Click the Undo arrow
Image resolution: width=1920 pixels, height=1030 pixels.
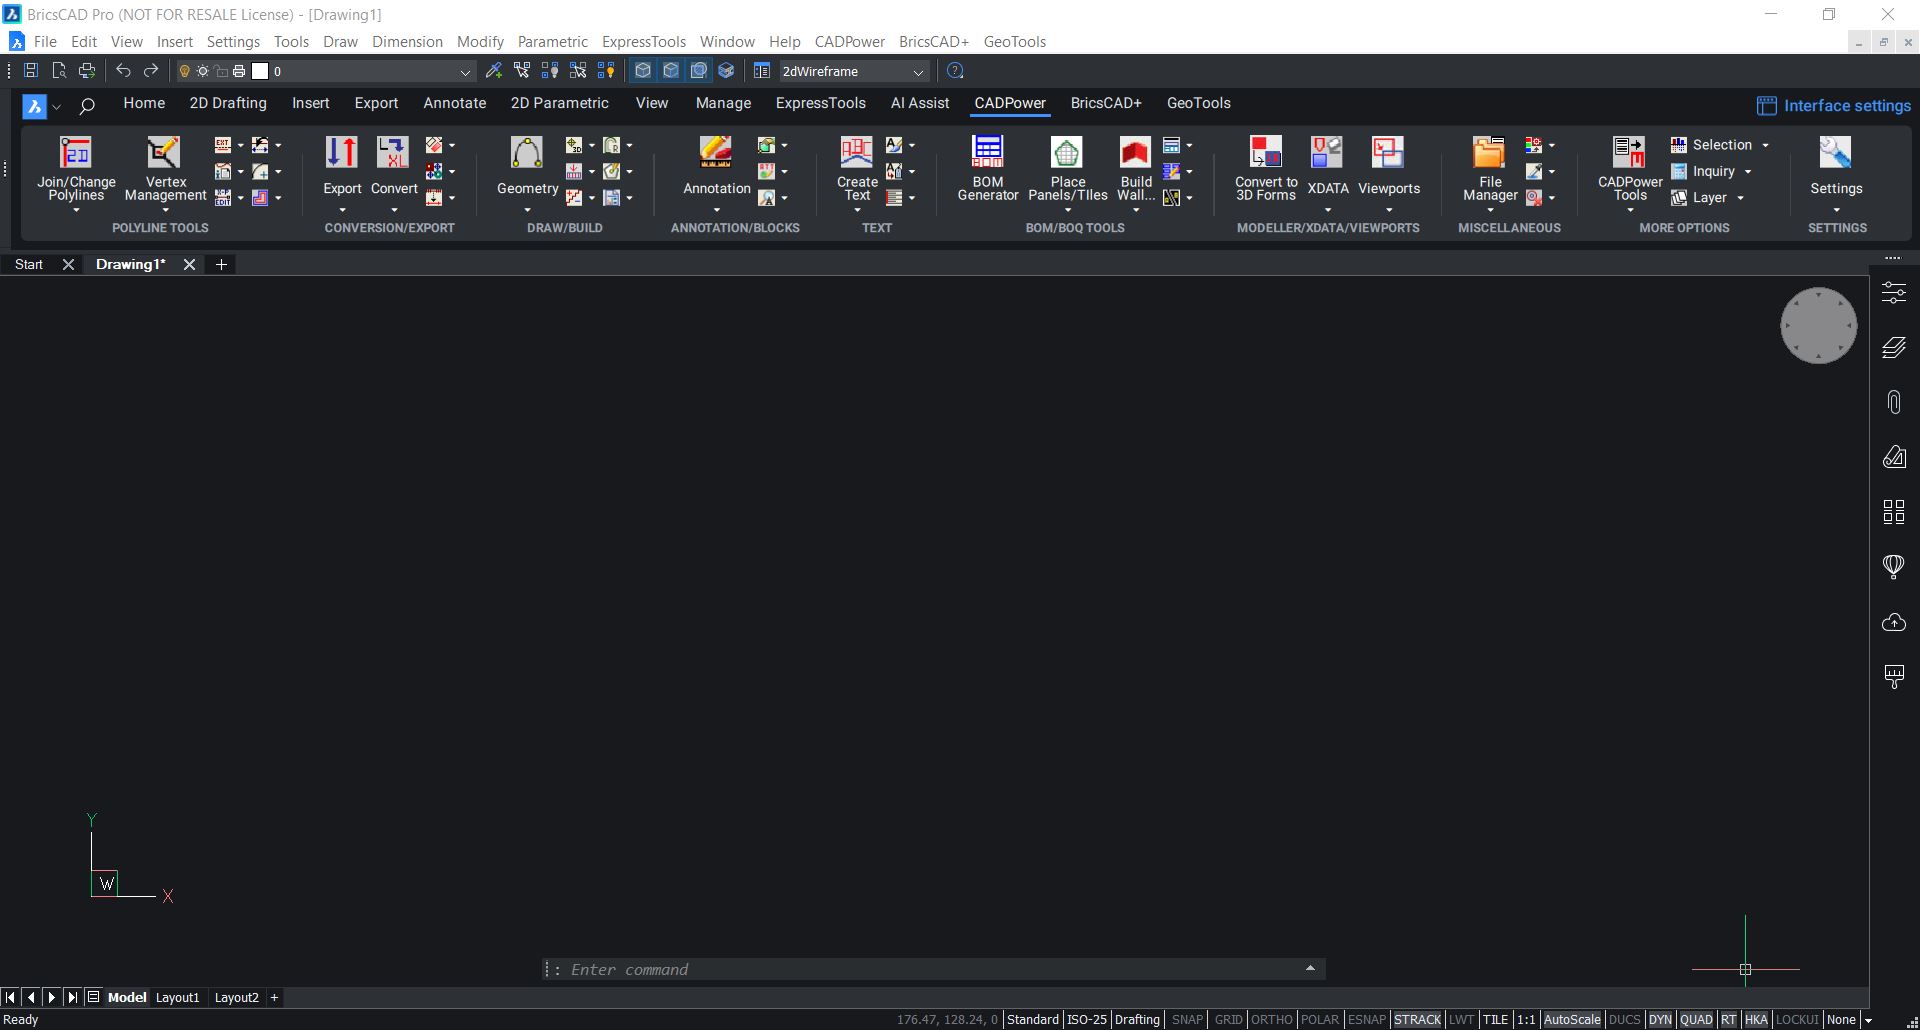[123, 71]
